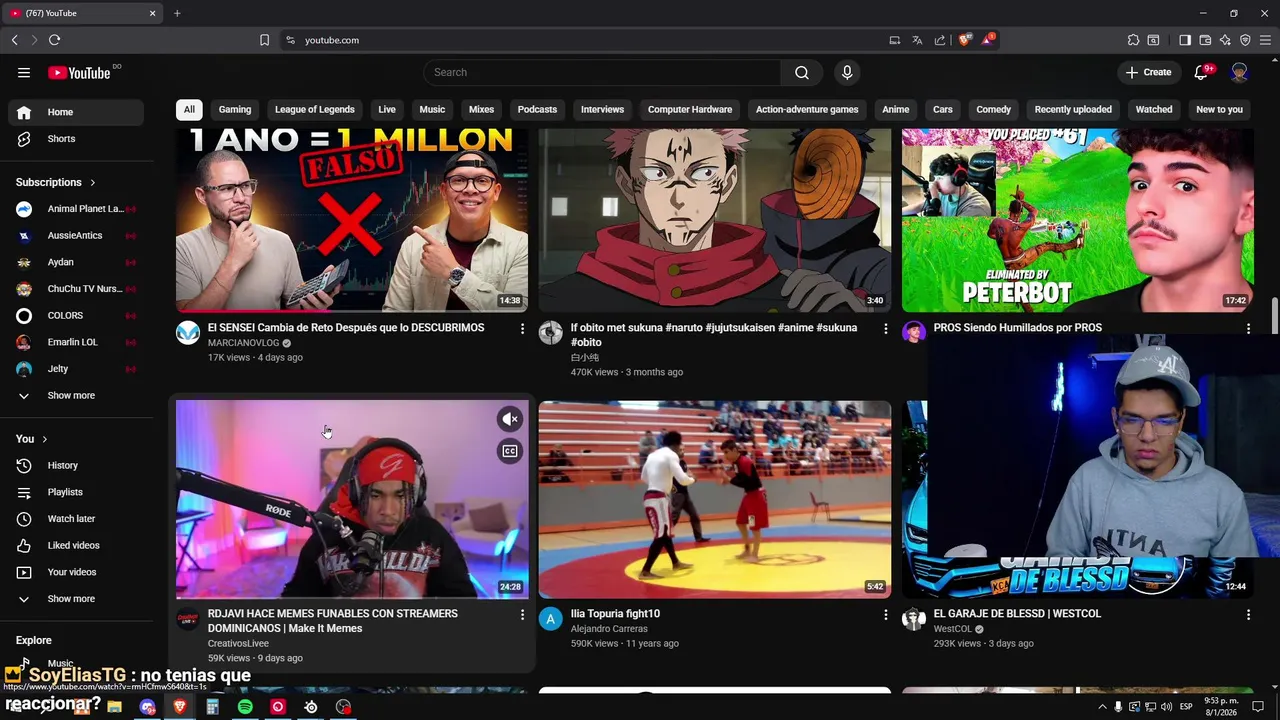The image size is (1280, 720).
Task: Click the Create button
Action: point(1148,72)
